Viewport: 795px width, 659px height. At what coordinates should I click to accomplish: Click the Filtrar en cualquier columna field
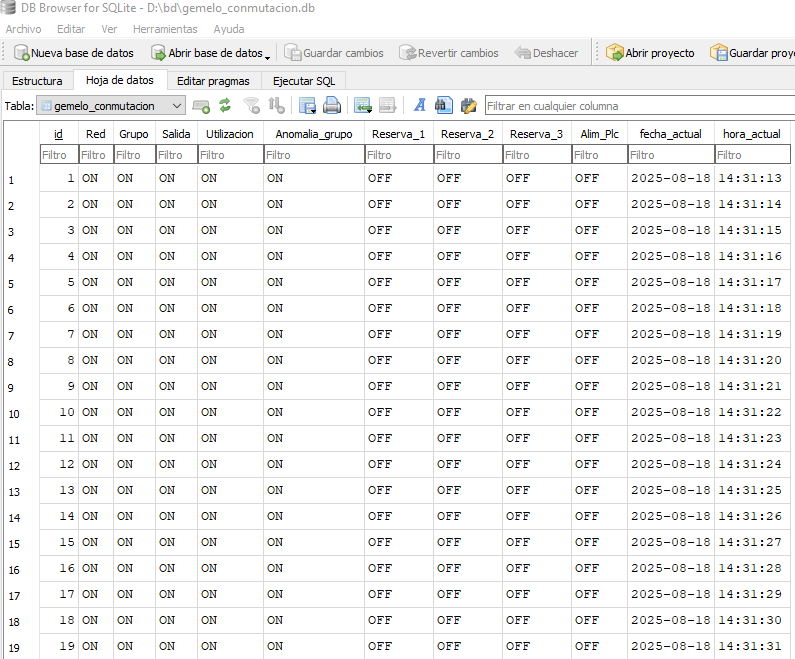click(640, 106)
